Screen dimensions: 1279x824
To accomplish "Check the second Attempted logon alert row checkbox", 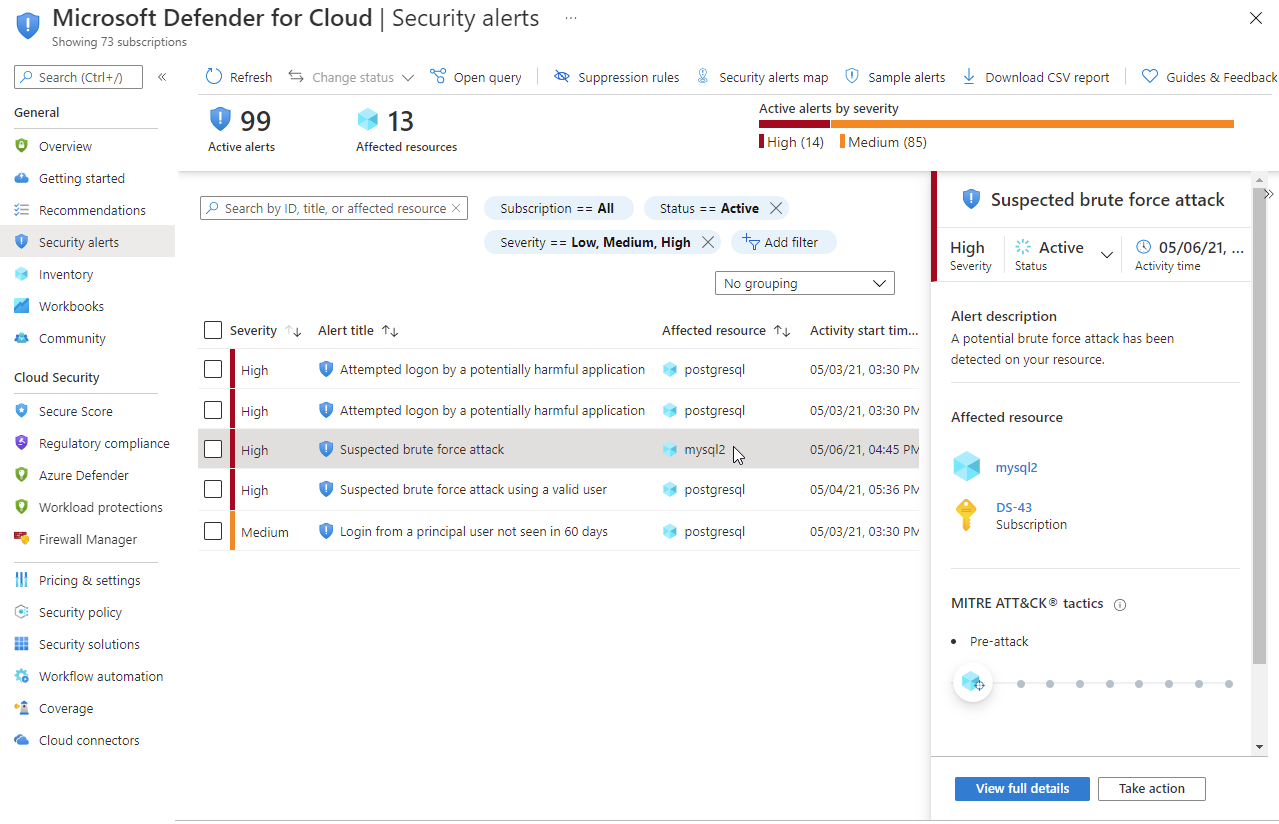I will point(213,410).
